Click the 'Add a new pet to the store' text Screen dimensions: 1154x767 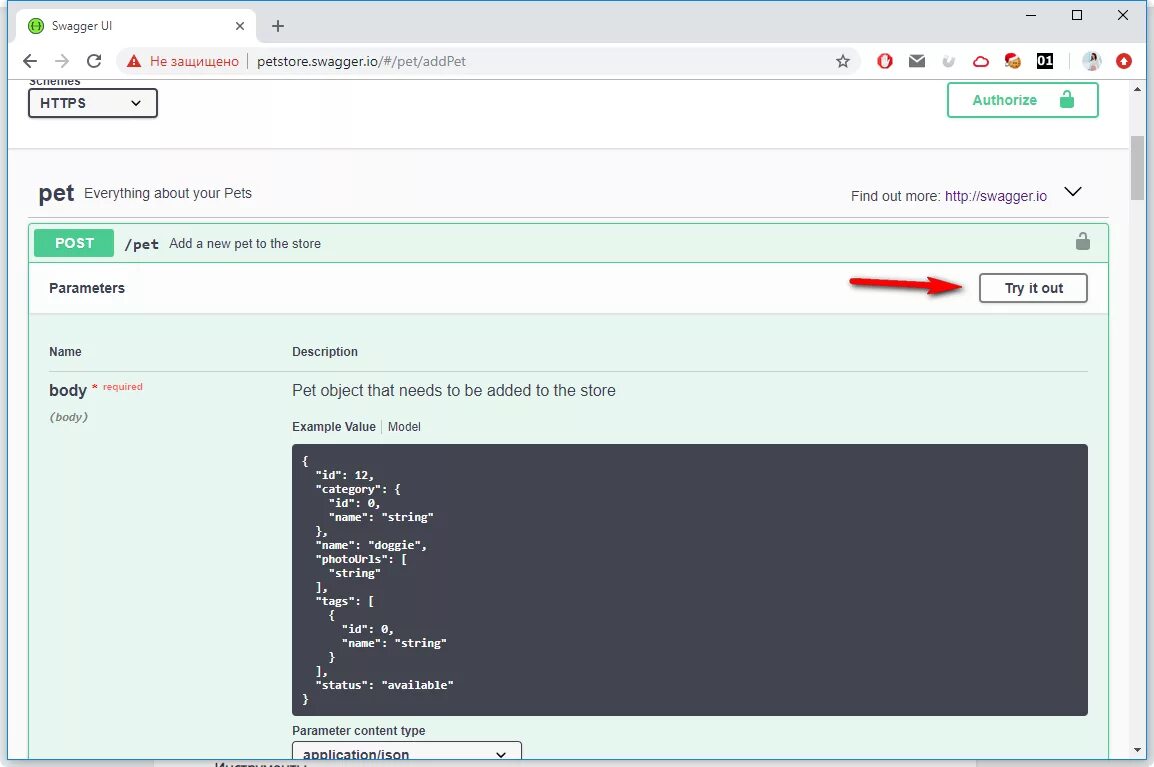[245, 244]
